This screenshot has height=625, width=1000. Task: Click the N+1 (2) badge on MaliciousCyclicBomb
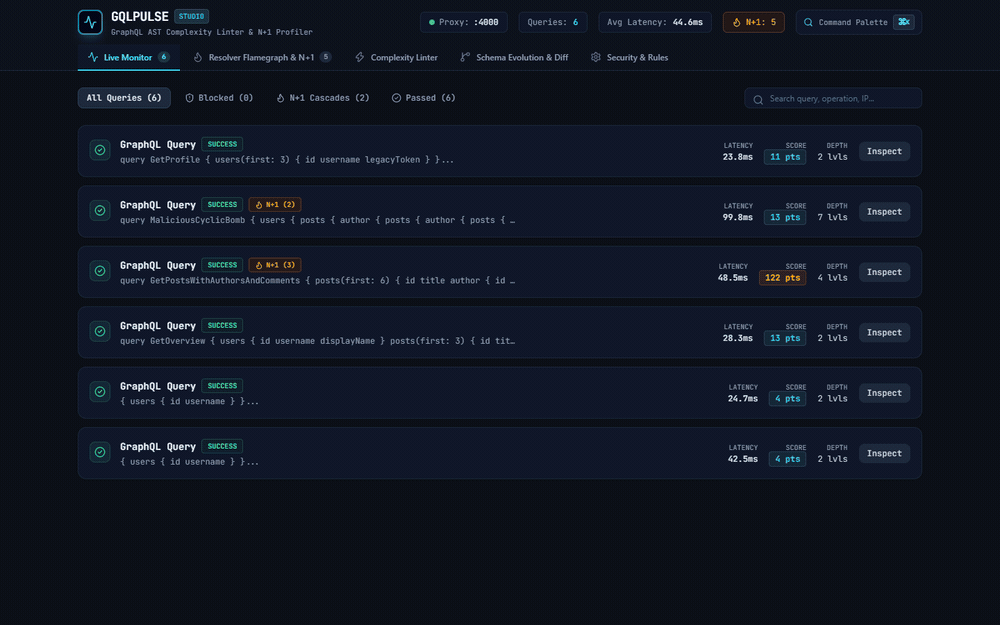(275, 205)
